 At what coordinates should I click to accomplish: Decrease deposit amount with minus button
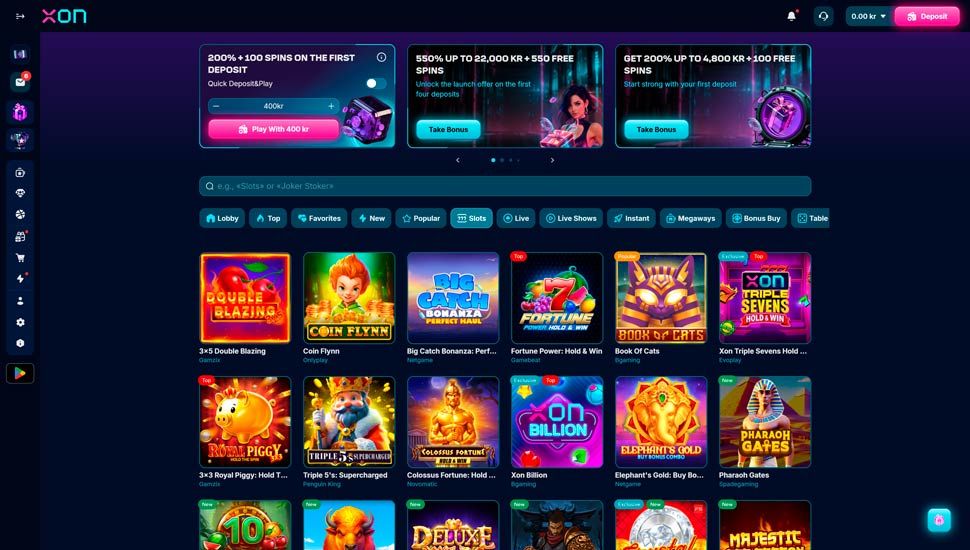click(x=216, y=106)
